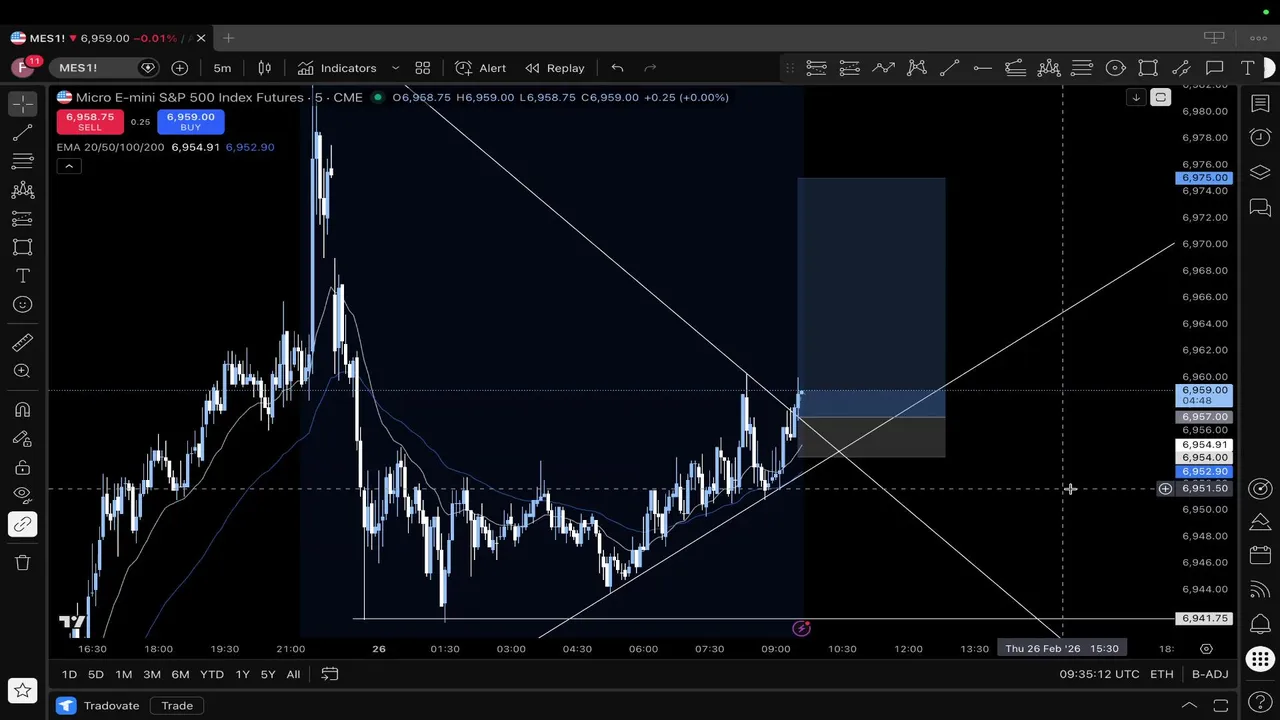1280x720 pixels.
Task: Open the MES1! symbol search field
Action: [x=102, y=68]
